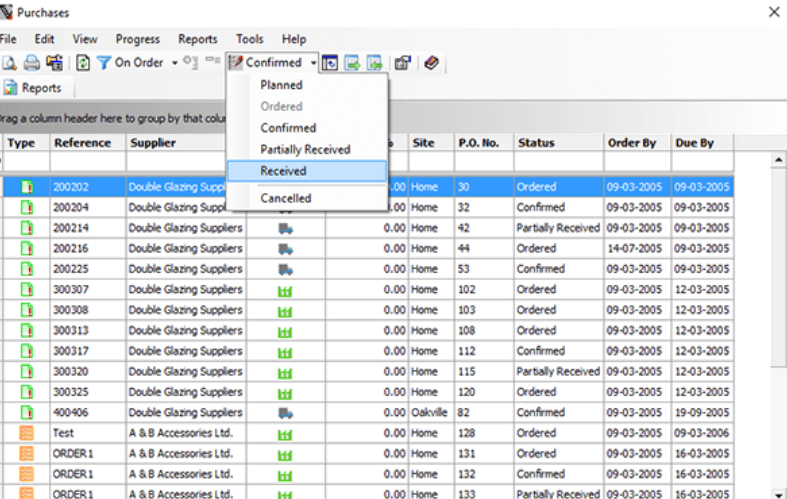Screen dimensions: 787x499
Task: Click the Reports chart icon
Action: 11,88
